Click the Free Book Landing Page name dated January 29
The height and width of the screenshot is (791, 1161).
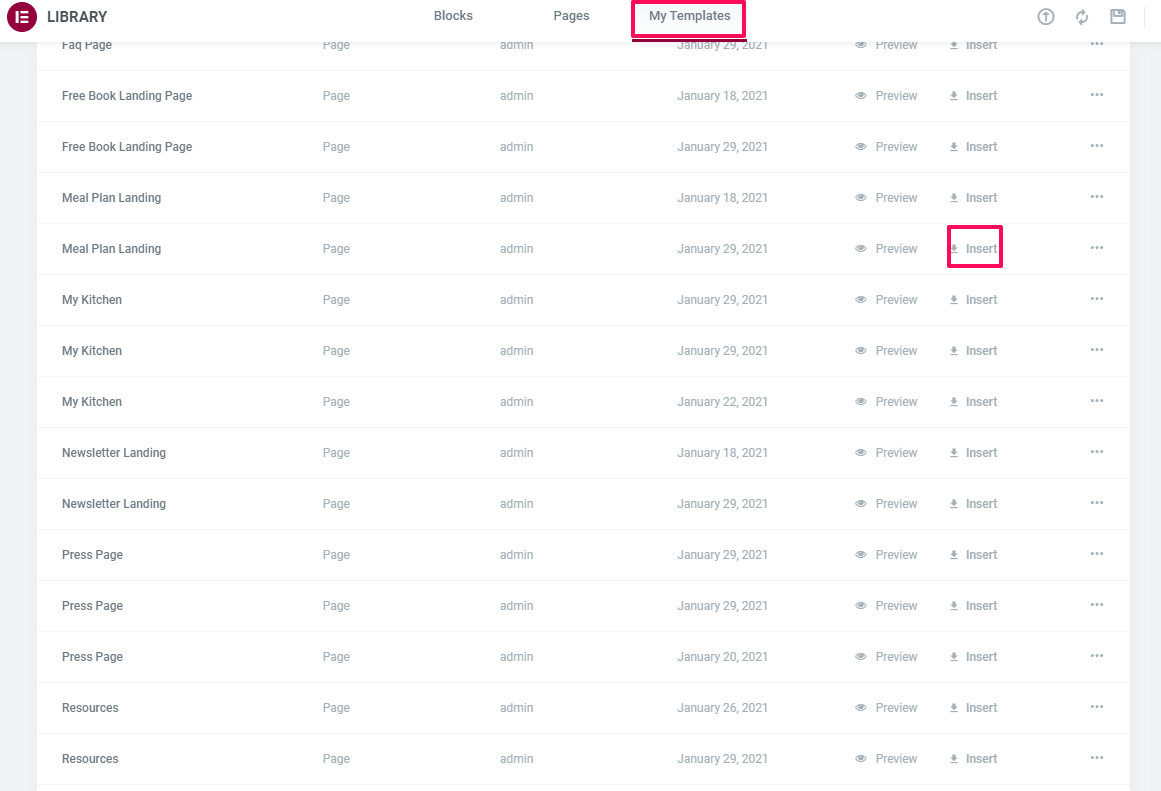click(127, 147)
